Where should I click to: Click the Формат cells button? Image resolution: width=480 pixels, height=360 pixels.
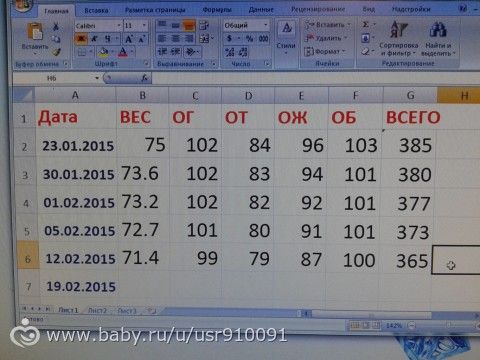(325, 52)
